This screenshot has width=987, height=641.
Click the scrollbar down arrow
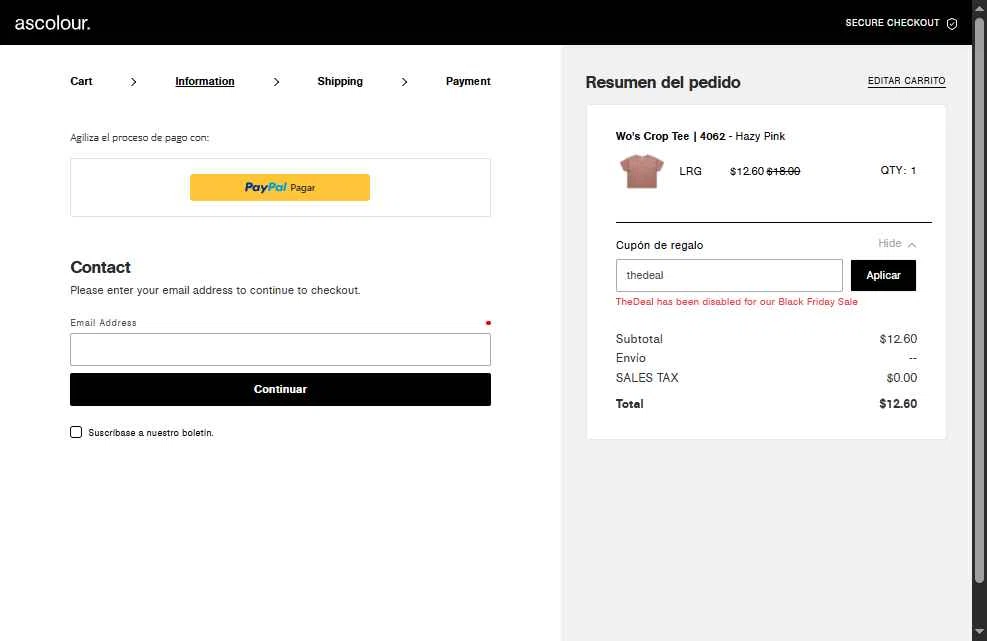[x=979, y=632]
